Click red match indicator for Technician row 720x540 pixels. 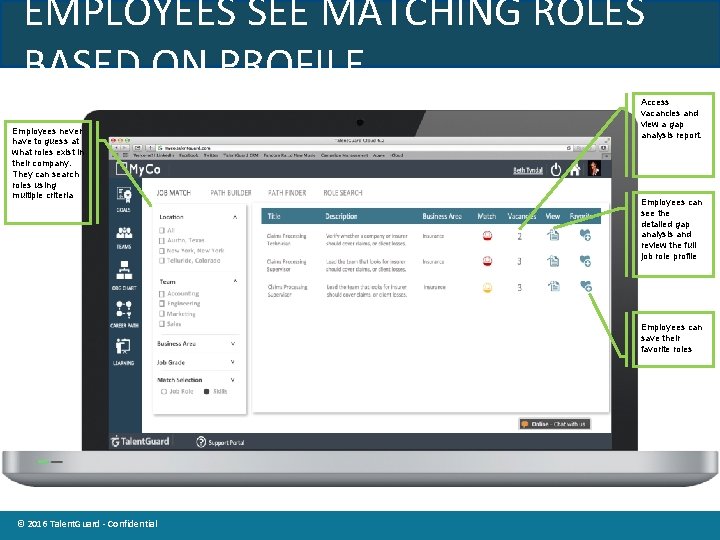(487, 236)
